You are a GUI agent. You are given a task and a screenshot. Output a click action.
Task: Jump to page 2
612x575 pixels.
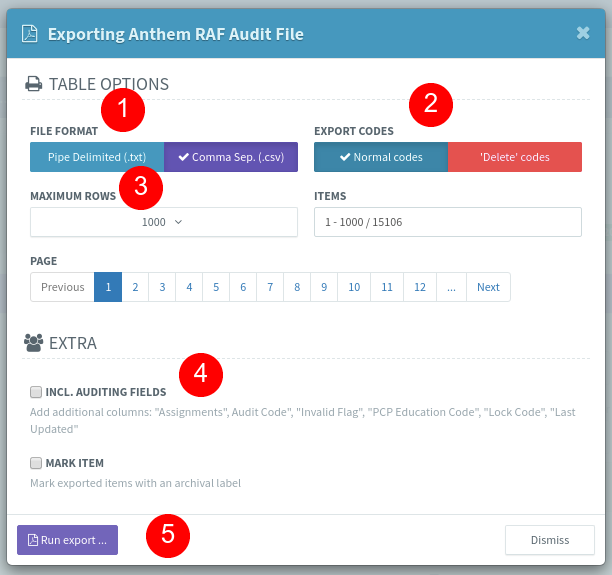[x=135, y=287]
